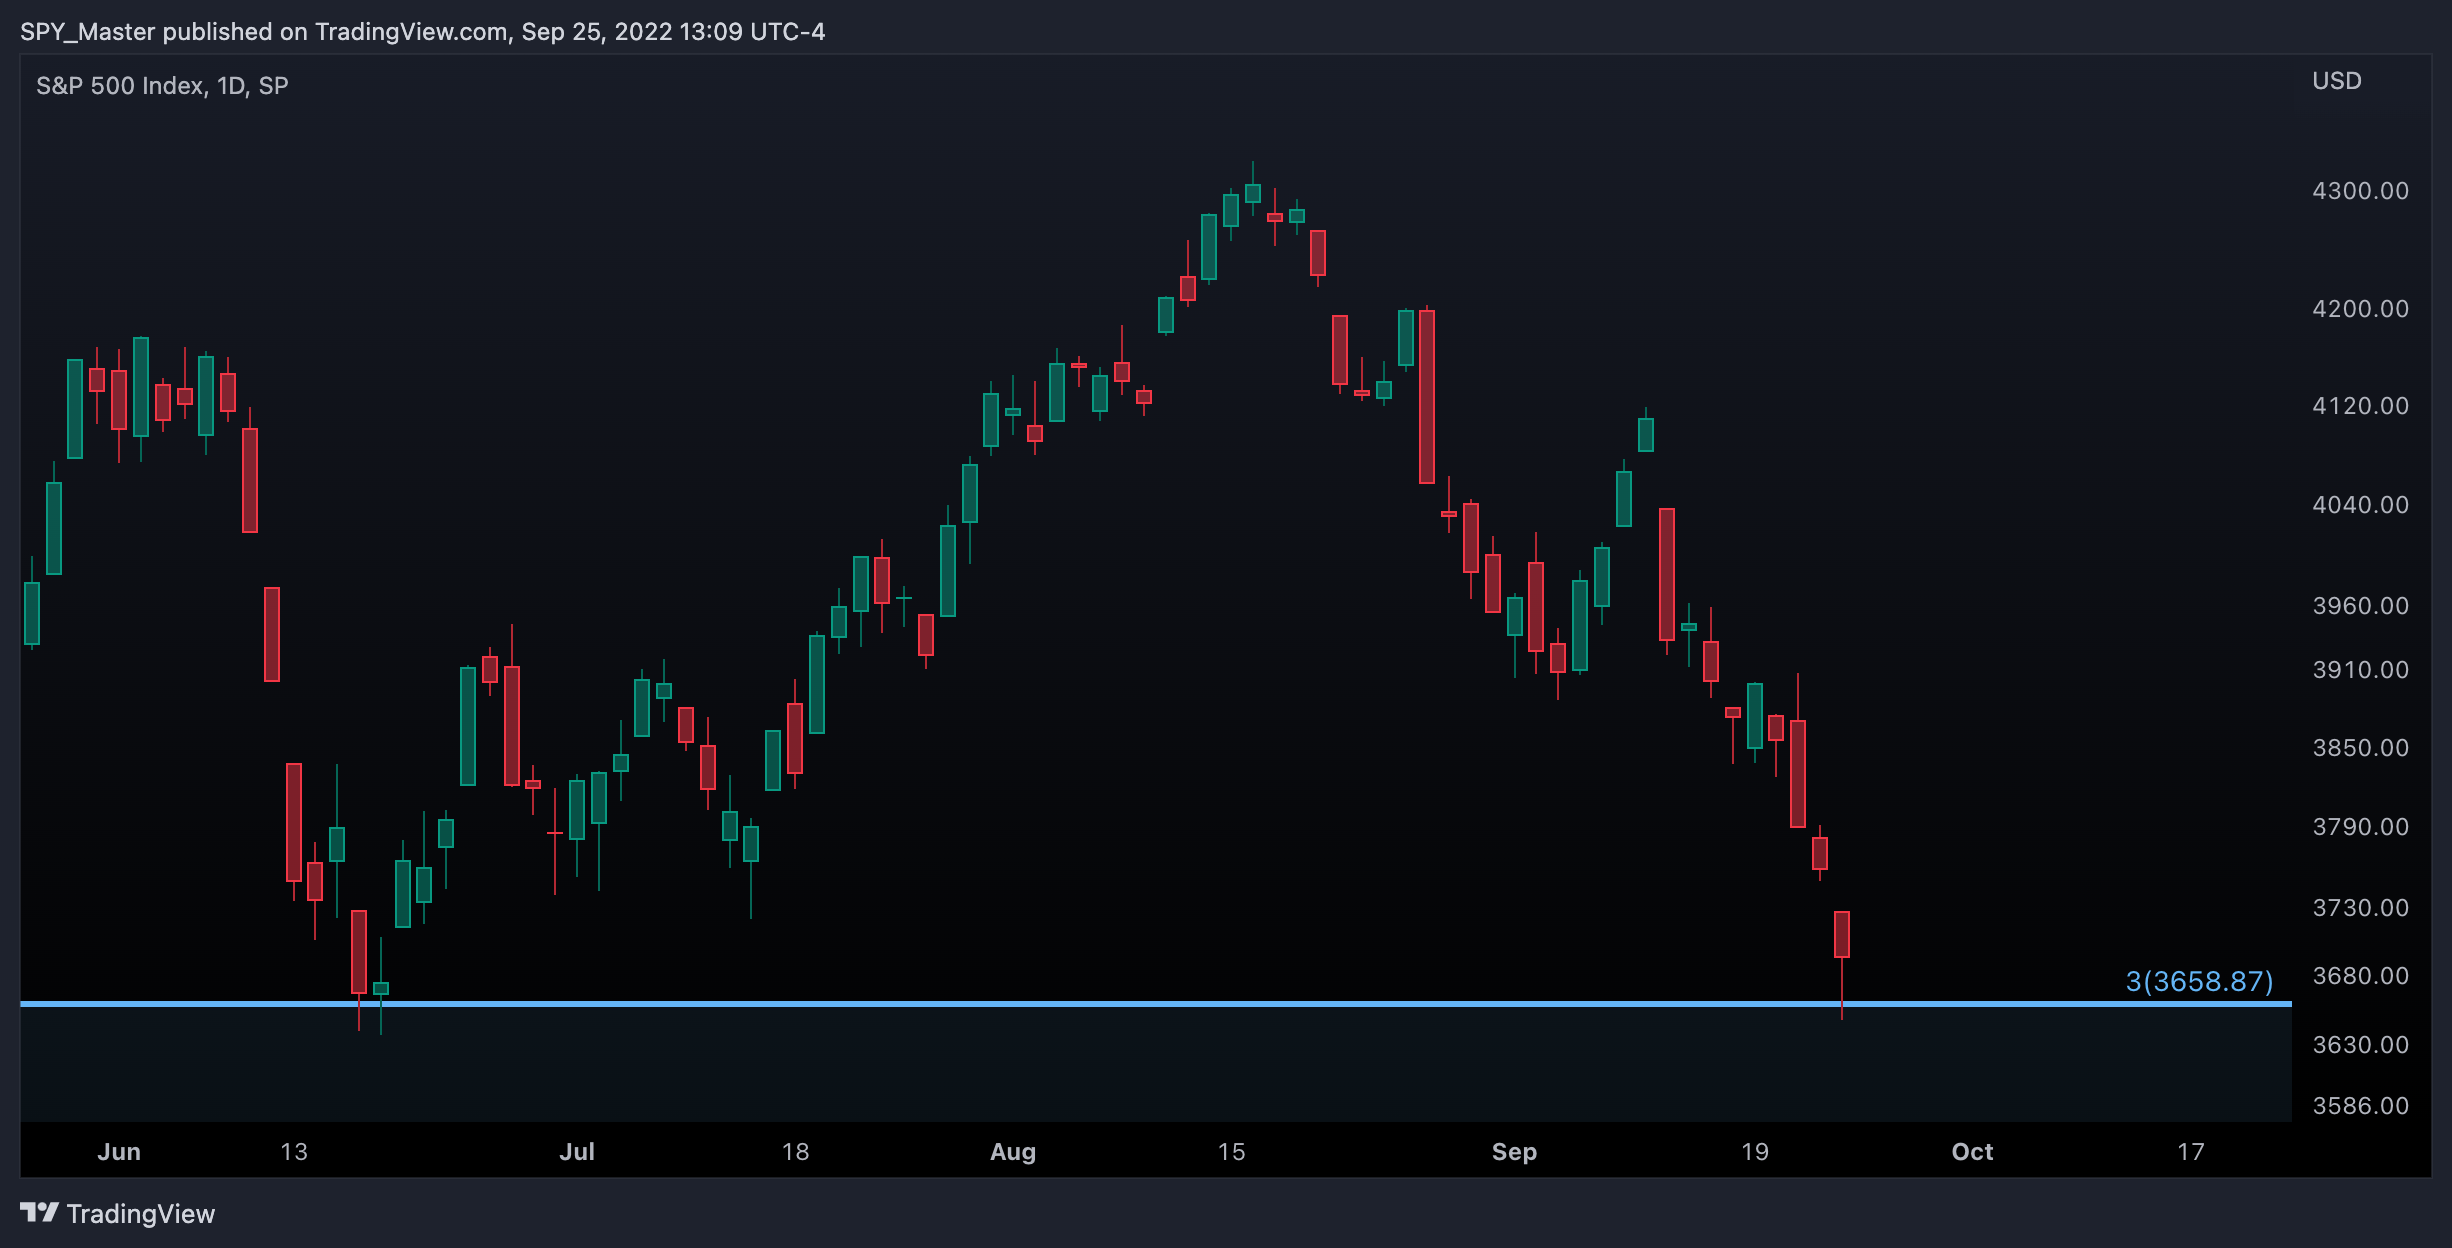Screen dimensions: 2452x1248
Task: Click the 19 date axis label
Action: (1755, 1152)
